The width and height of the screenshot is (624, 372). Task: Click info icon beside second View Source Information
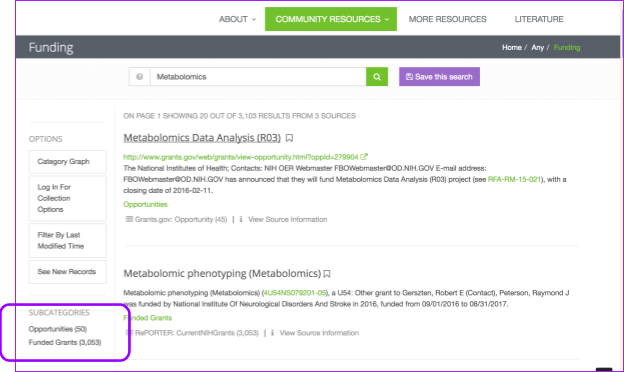tap(272, 333)
